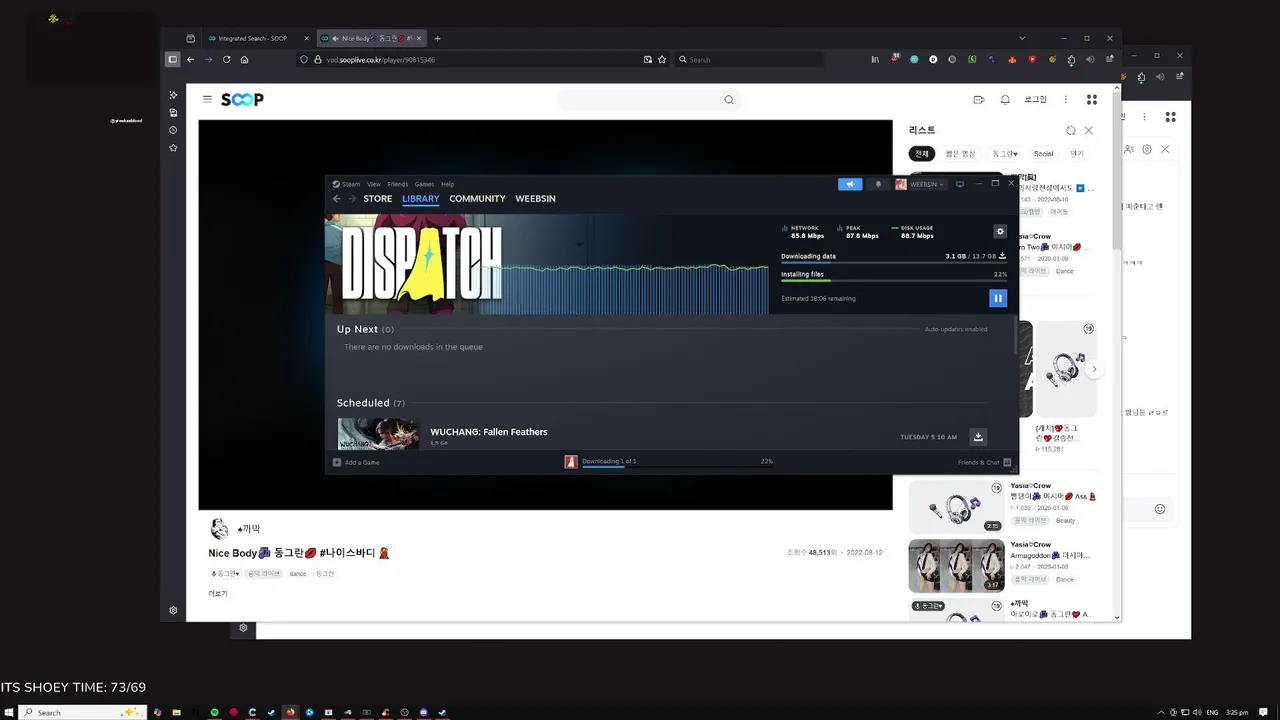Click the Downloading data progress bar

point(893,263)
